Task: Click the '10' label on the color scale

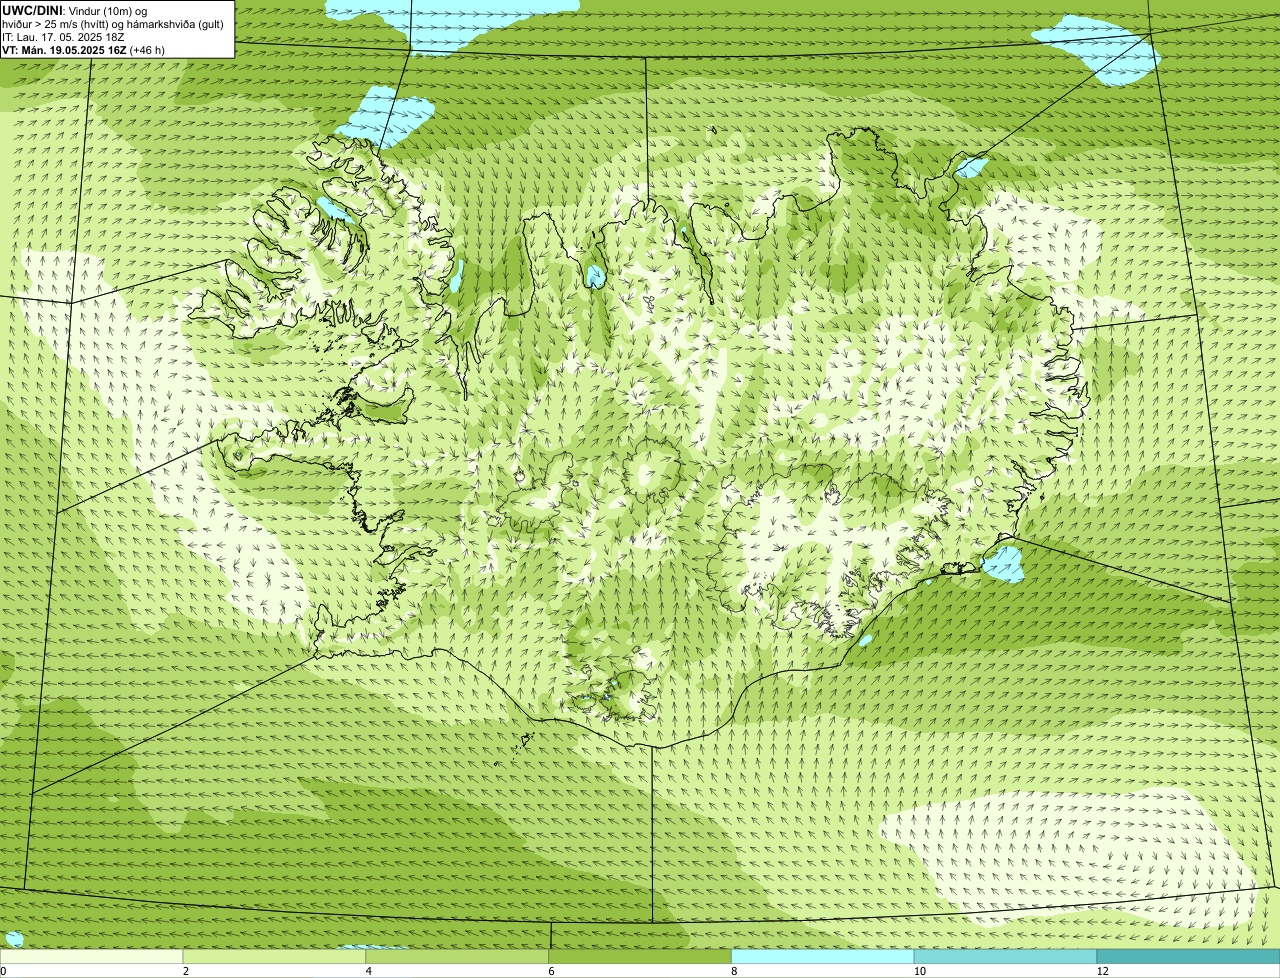Action: coord(920,971)
